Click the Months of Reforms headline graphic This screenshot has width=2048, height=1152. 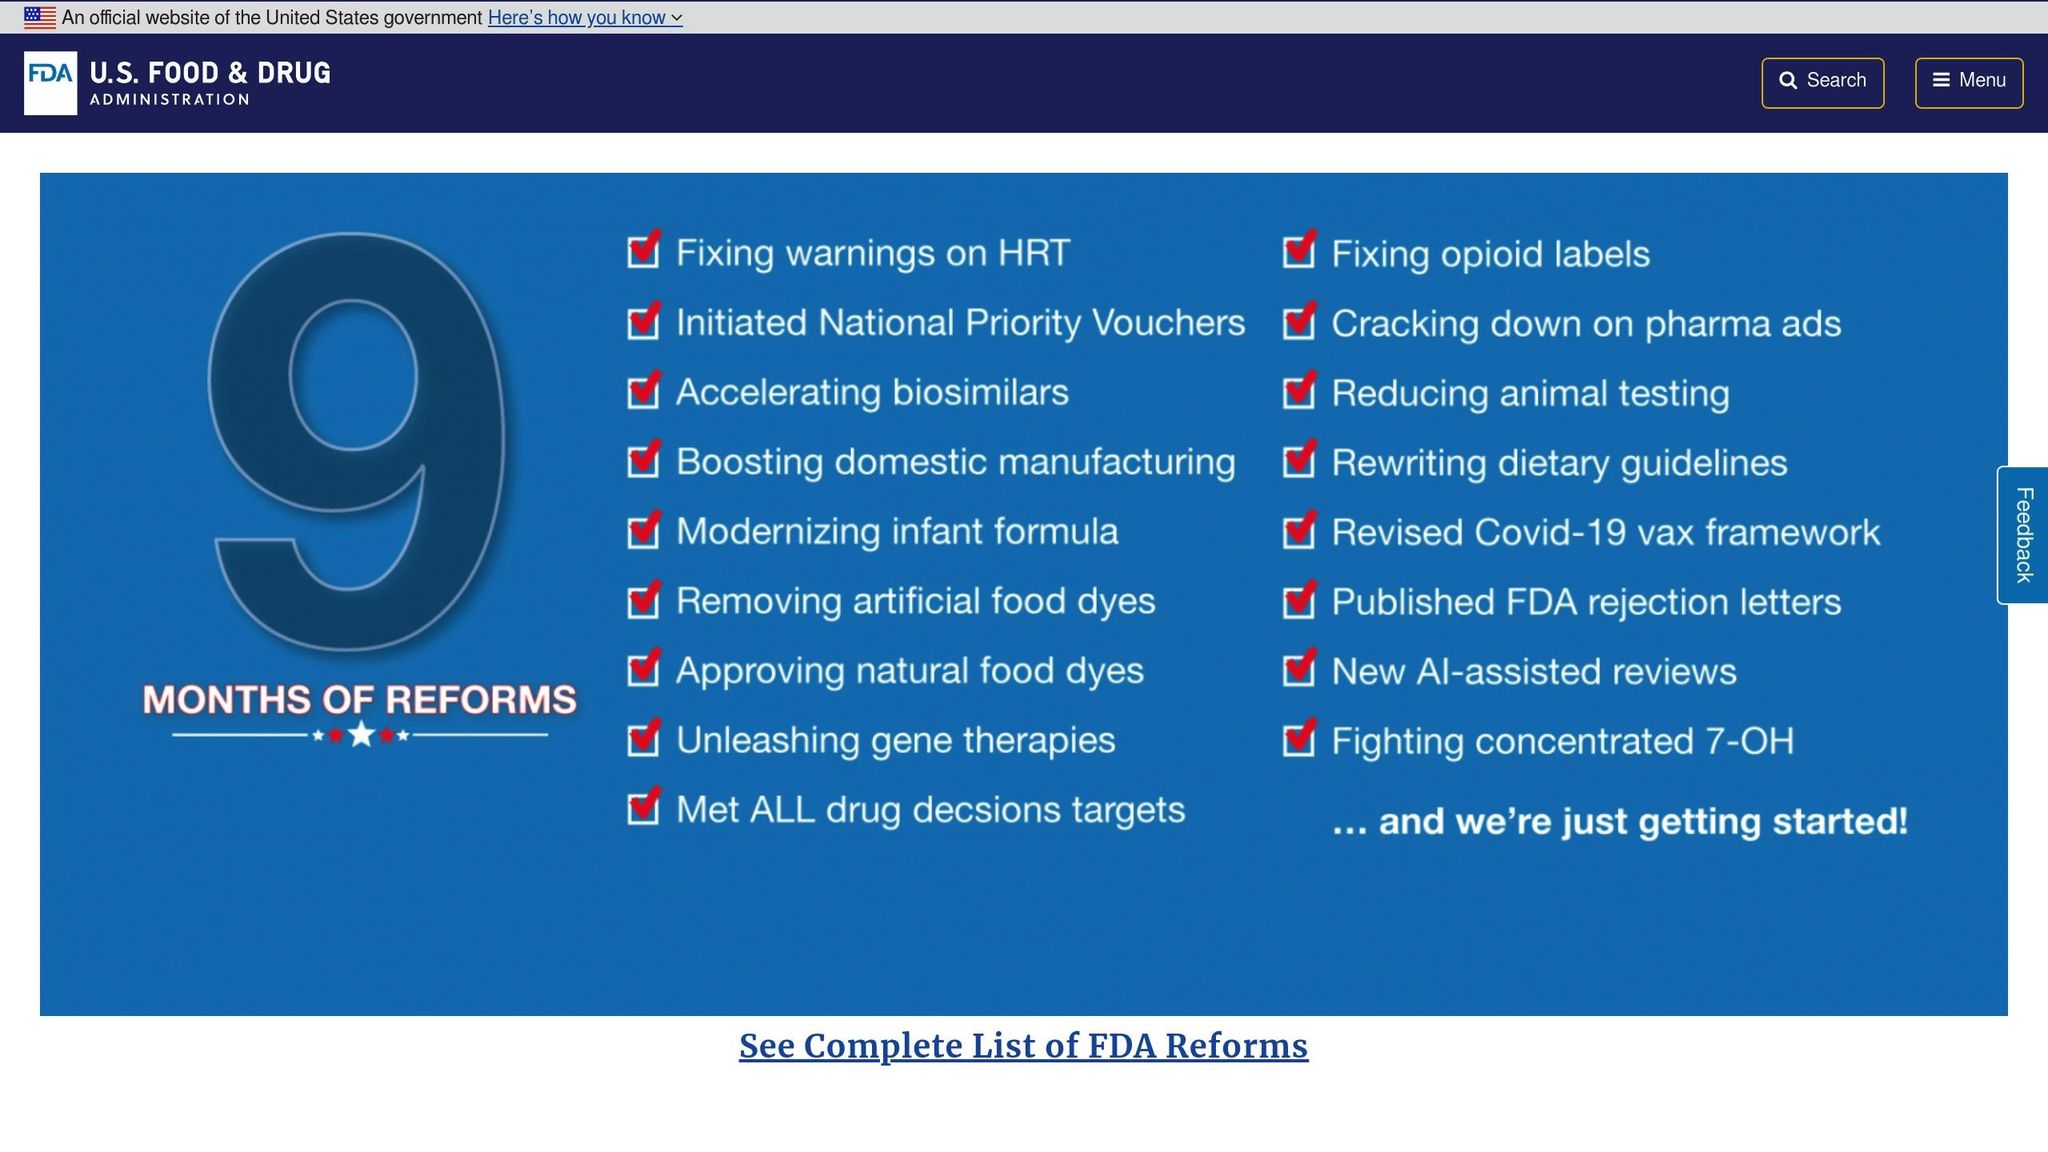[362, 700]
